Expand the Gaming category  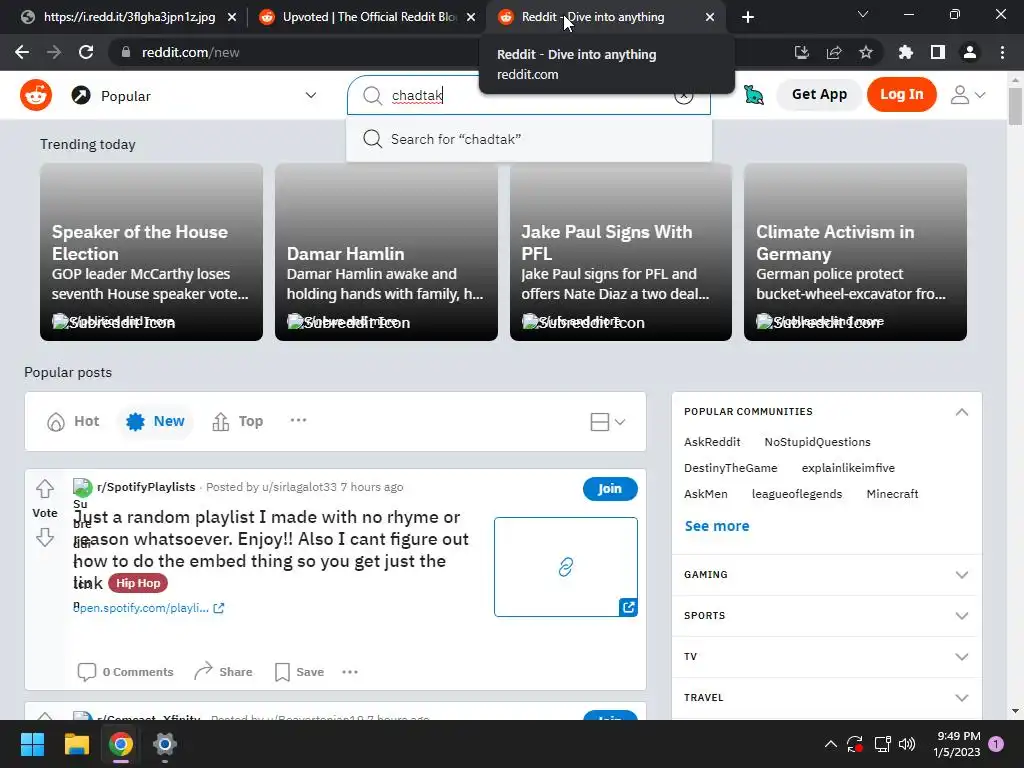[826, 575]
